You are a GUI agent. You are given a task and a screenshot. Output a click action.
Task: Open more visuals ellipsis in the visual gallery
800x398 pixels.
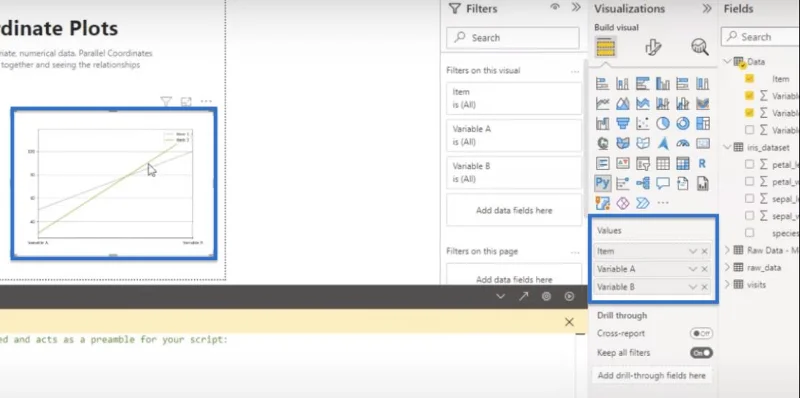(663, 203)
